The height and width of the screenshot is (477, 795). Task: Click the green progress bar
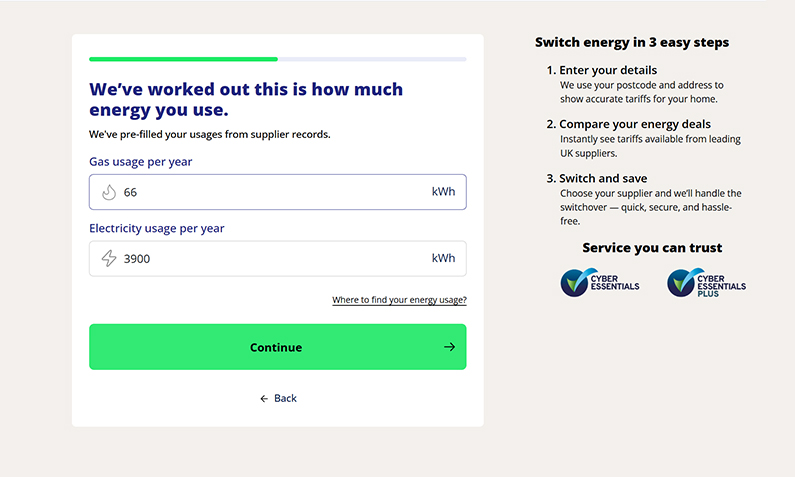183,59
